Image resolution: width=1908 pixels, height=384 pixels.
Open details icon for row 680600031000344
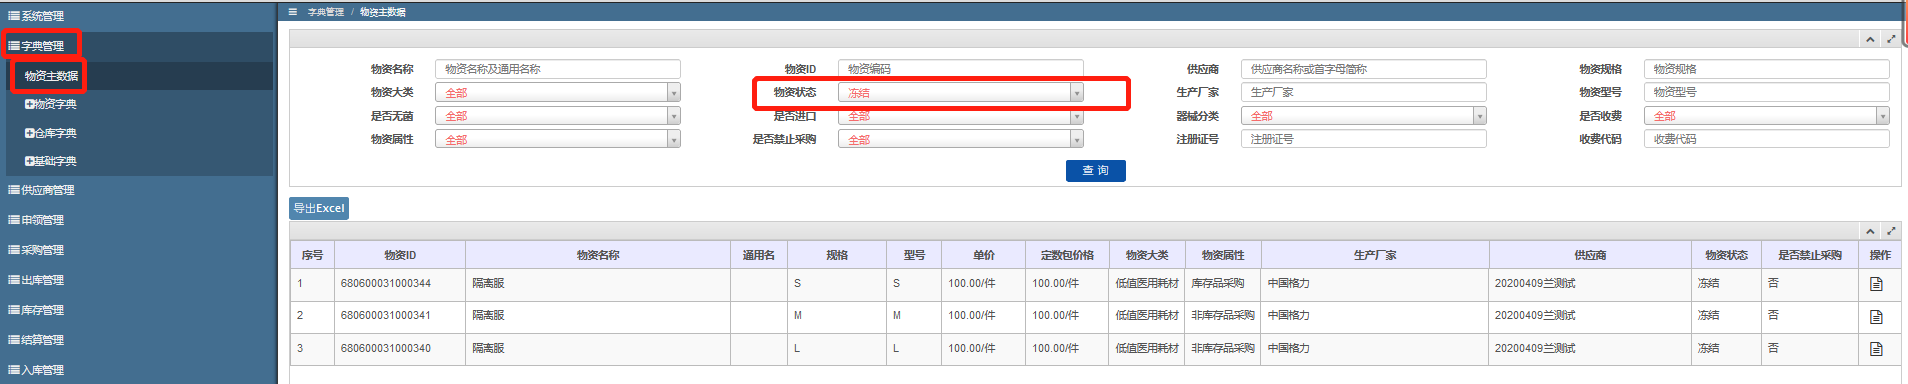coord(1876,284)
